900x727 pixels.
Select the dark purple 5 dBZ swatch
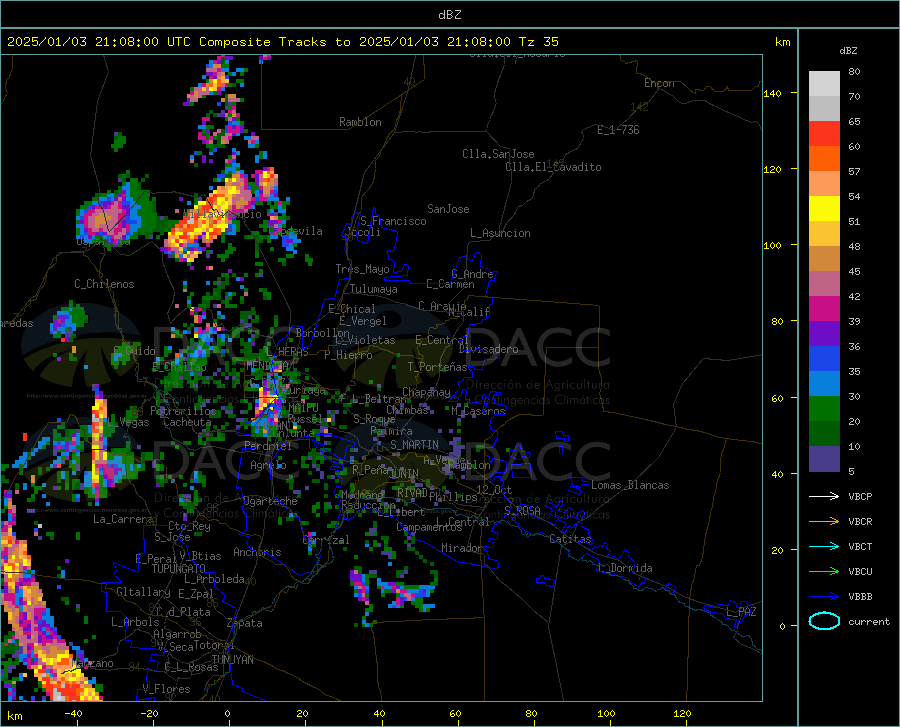(x=824, y=459)
